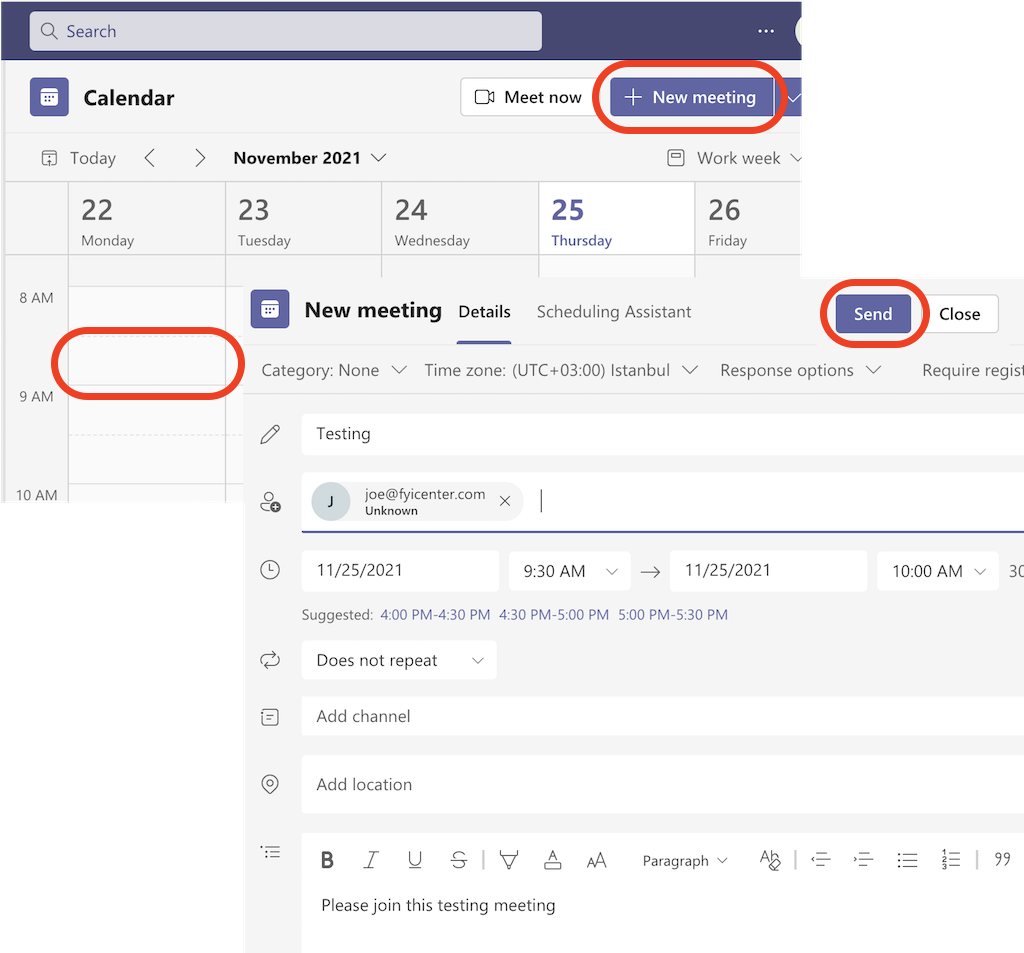Apply italic formatting
1024x953 pixels.
click(371, 860)
